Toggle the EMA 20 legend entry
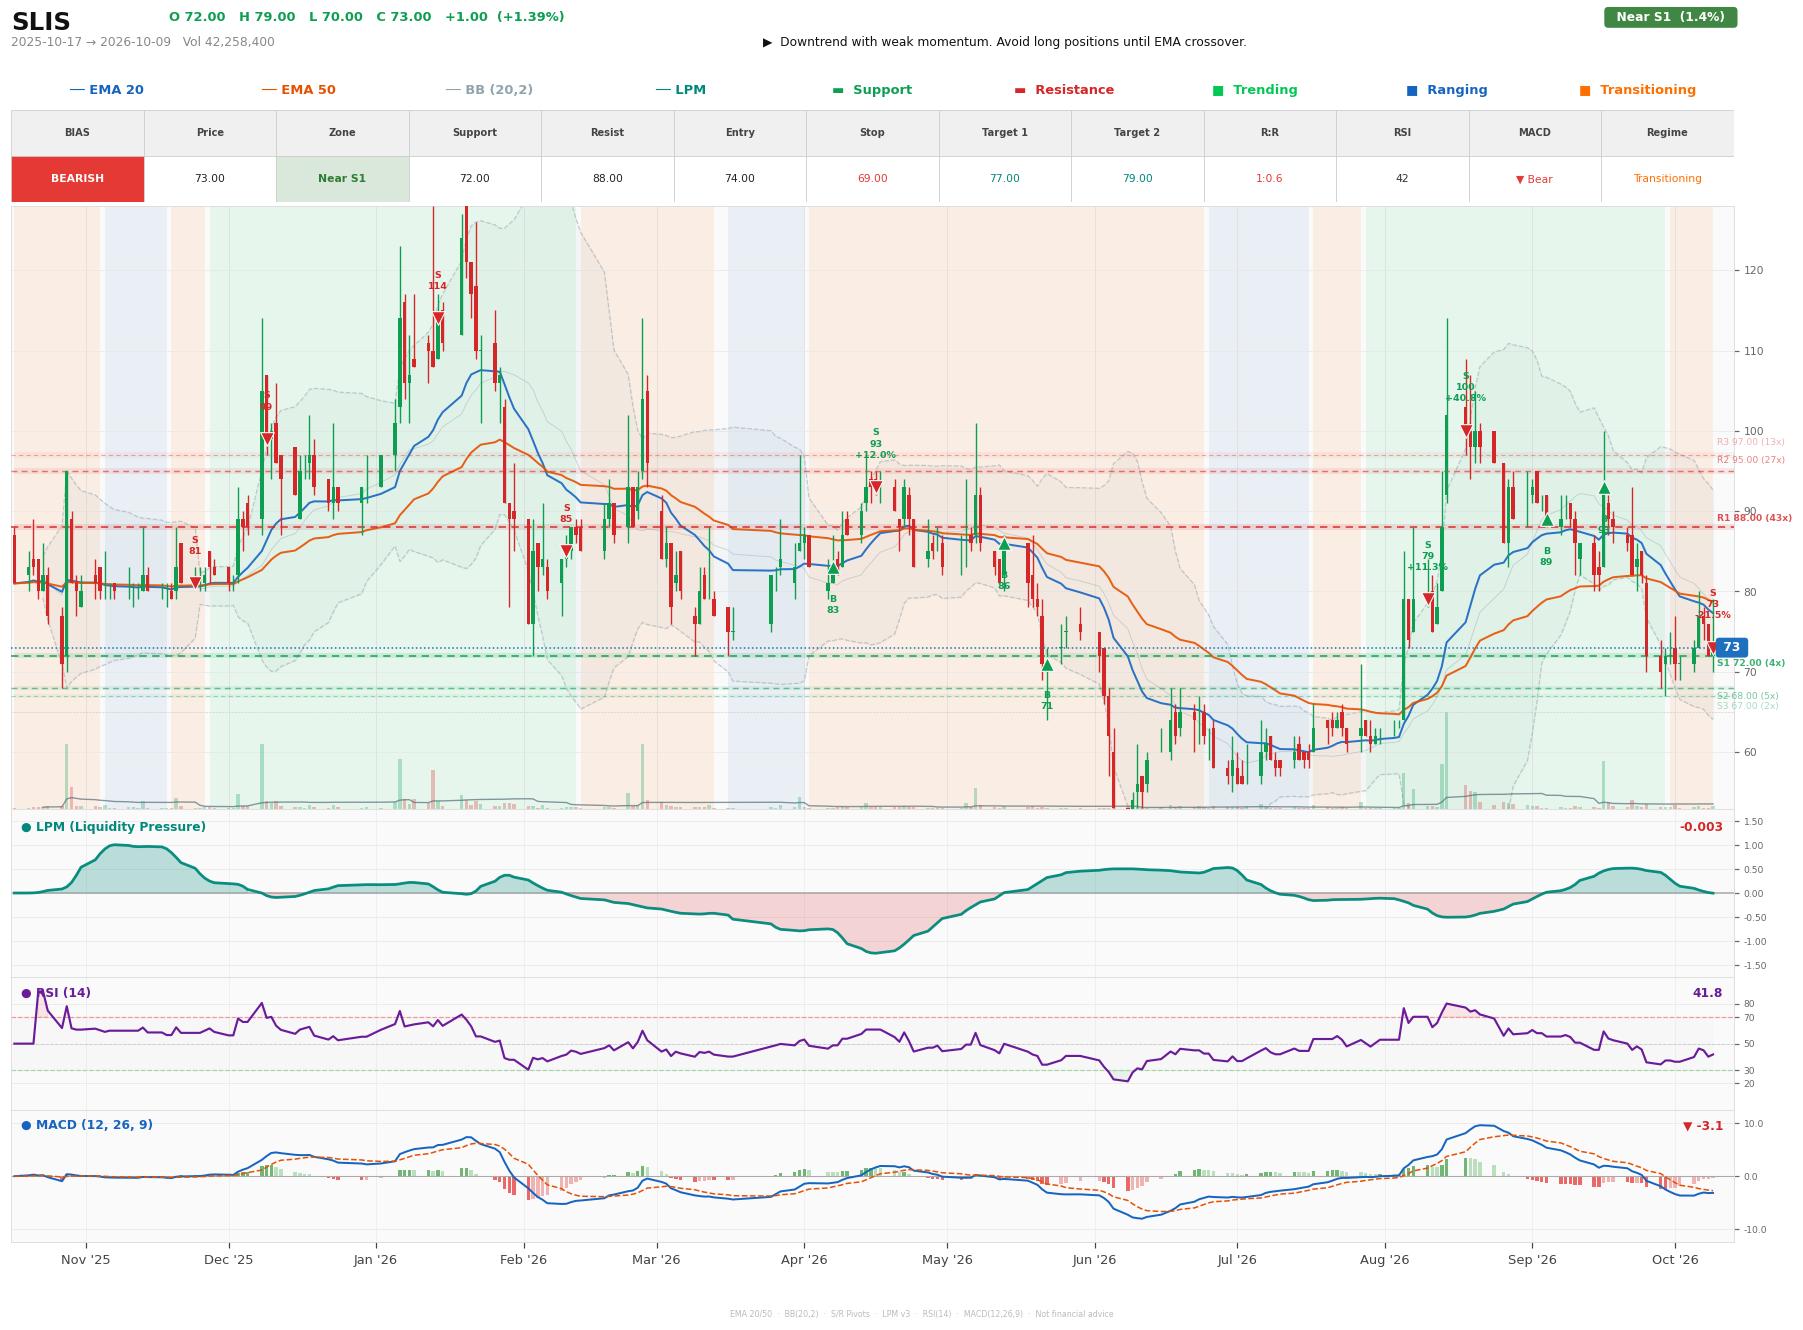 click(106, 90)
